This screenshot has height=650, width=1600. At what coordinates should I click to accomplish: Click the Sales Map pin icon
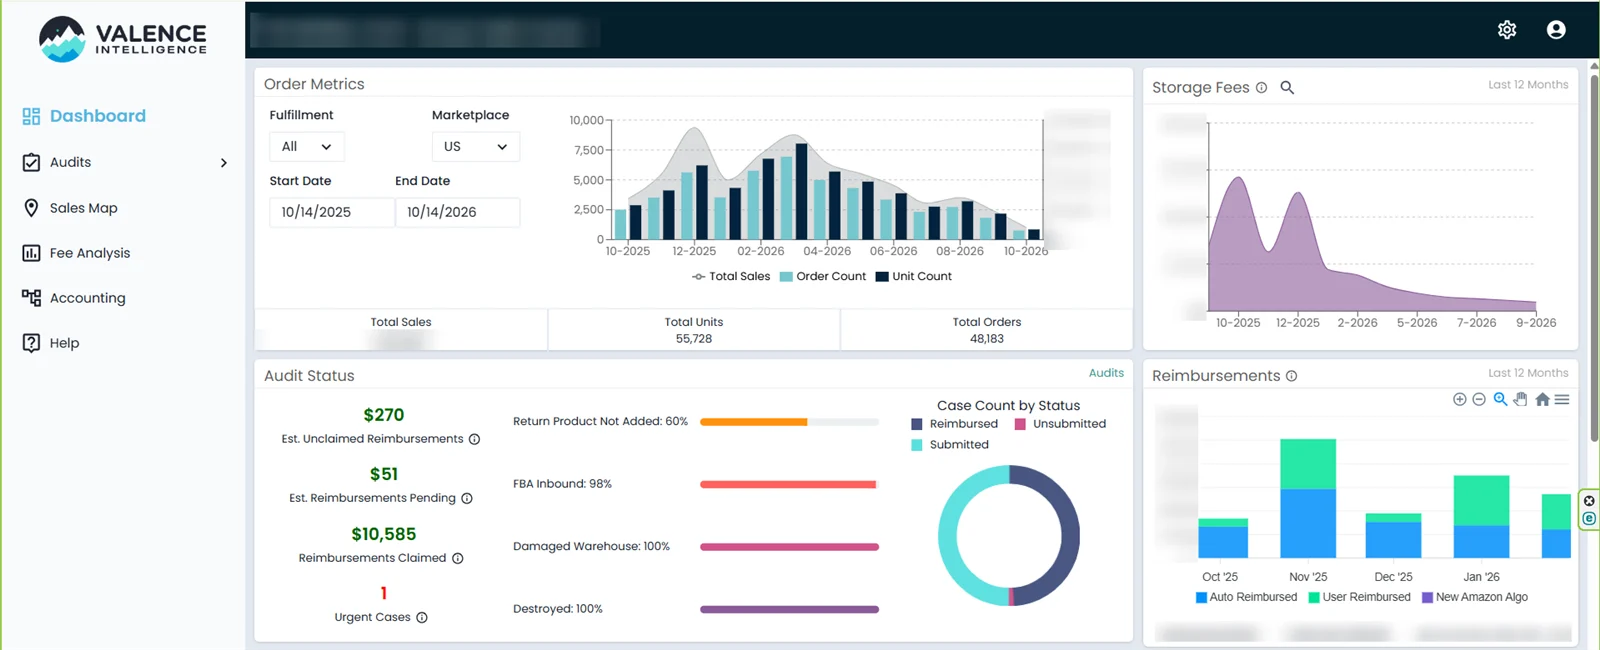coord(31,208)
